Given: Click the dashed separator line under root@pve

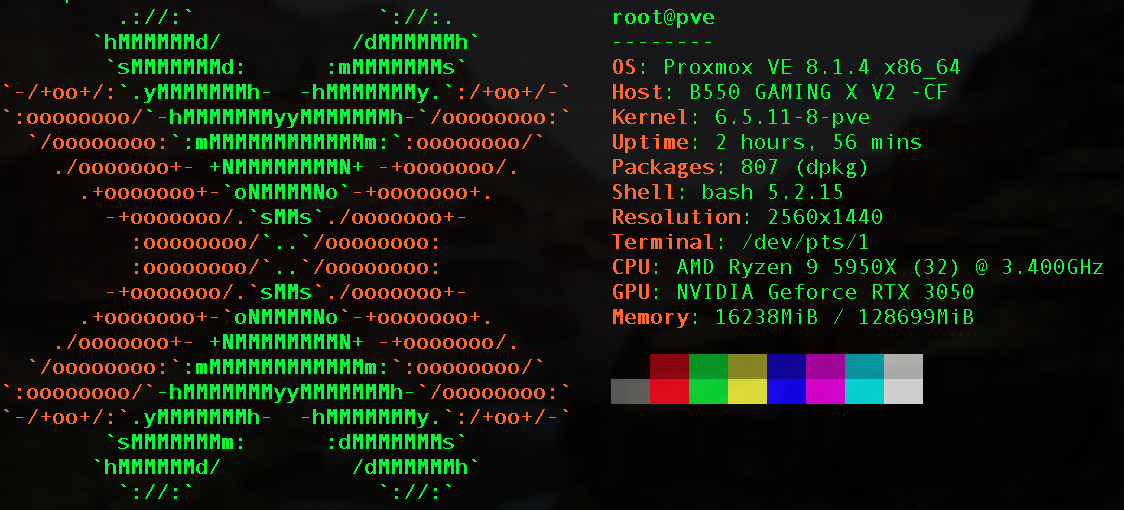Looking at the screenshot, I should tap(663, 43).
